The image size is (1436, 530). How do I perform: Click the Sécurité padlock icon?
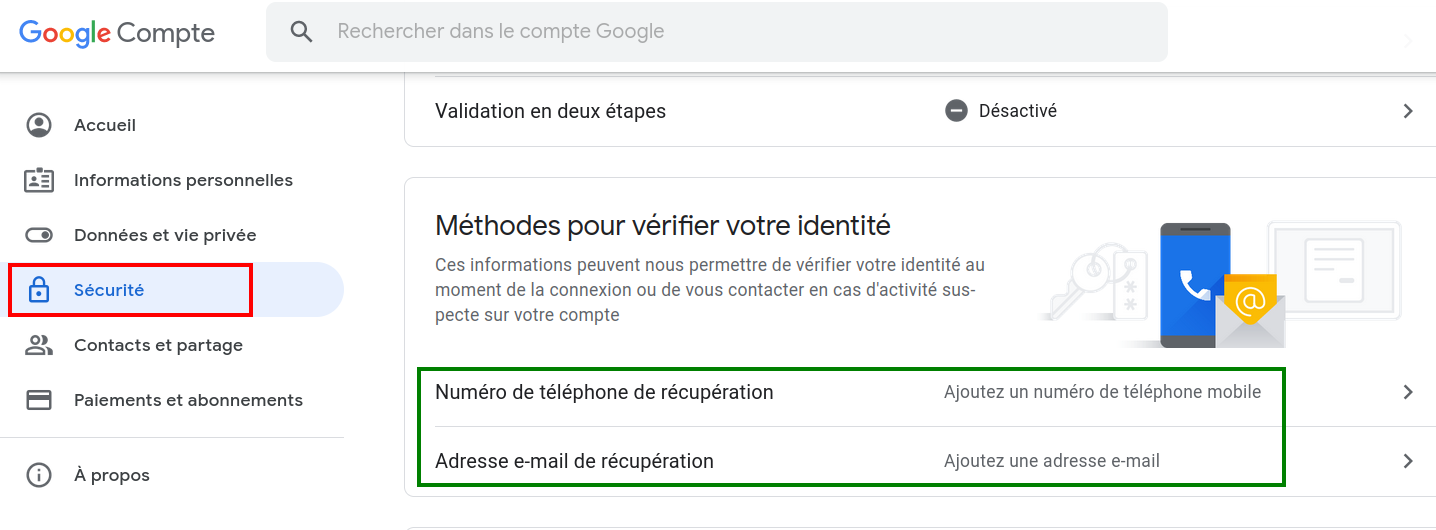[x=39, y=290]
